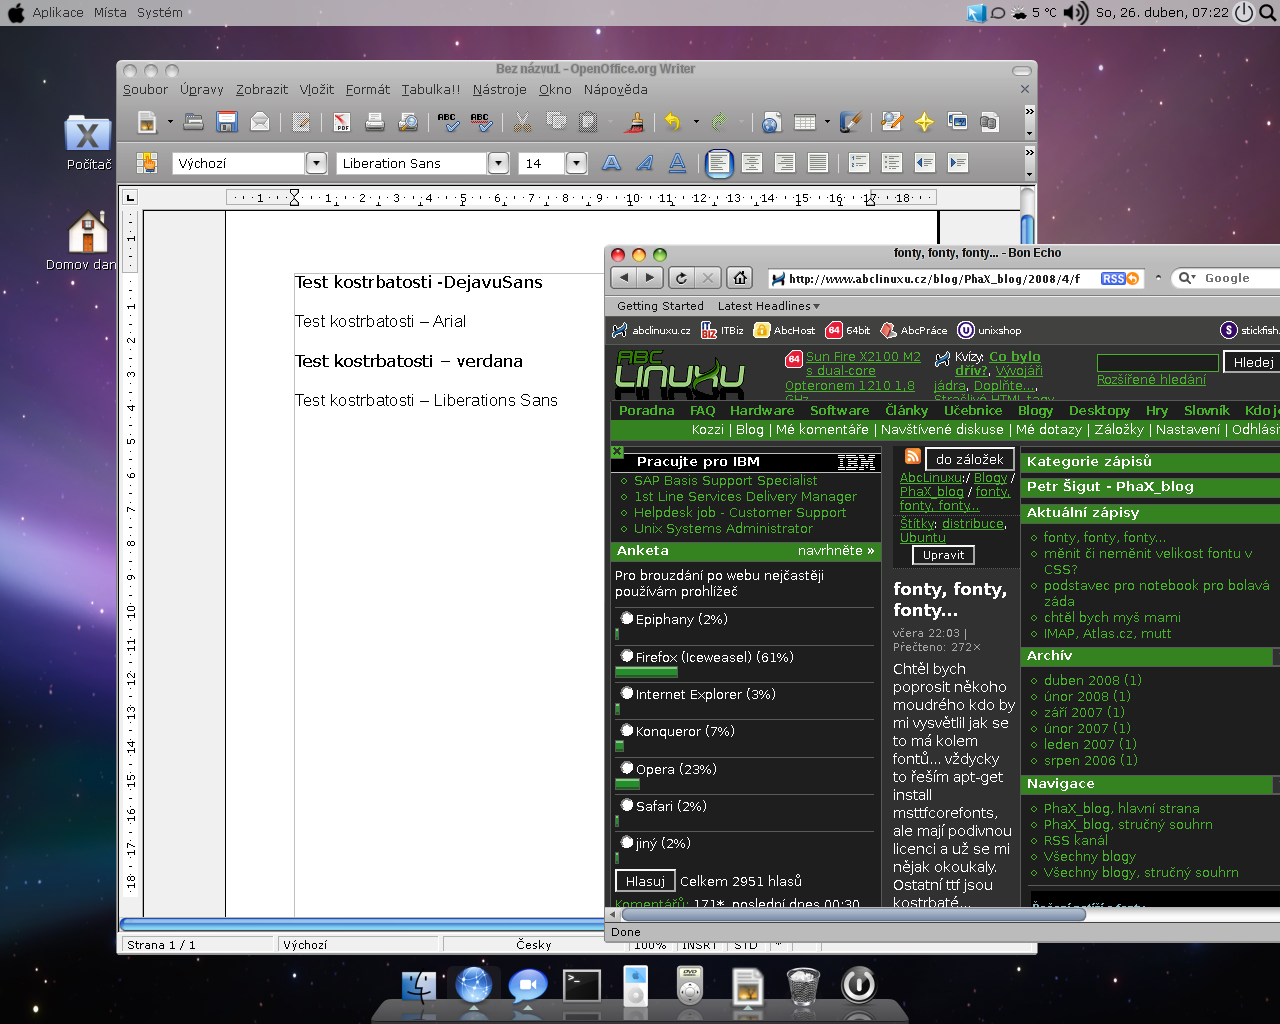Open the Nástroje menu in Writer
Screen dimensions: 1280x1024
pos(500,89)
